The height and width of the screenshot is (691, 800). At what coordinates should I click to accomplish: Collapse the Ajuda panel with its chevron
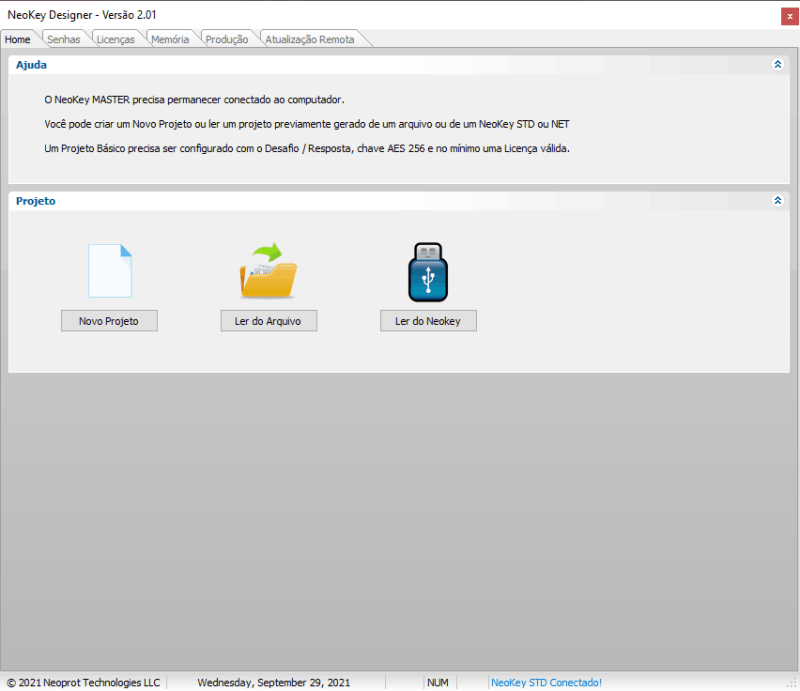(777, 64)
